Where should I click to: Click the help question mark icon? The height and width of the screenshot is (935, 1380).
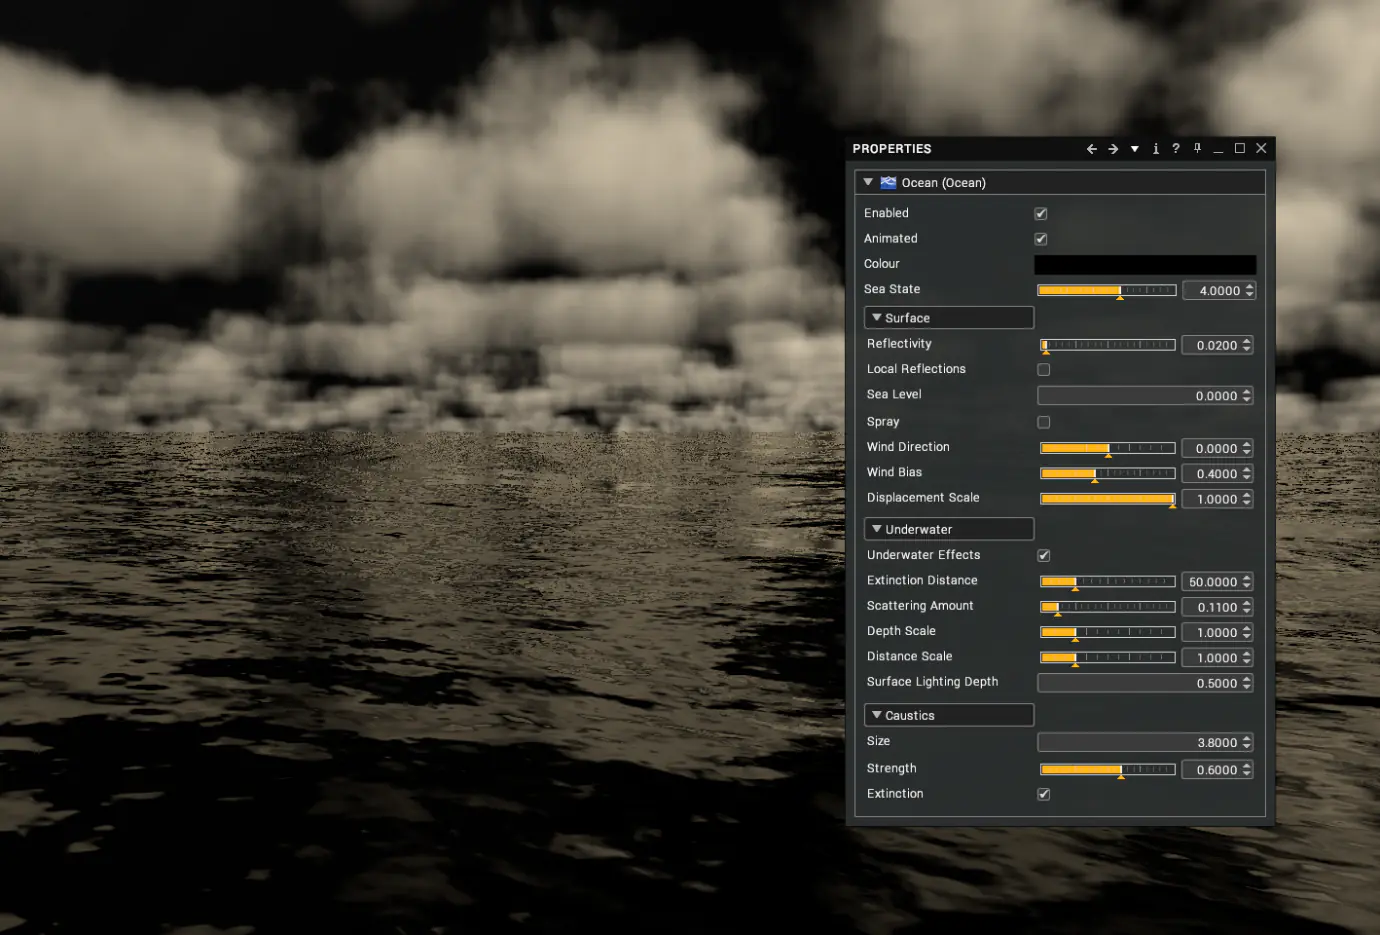1176,148
